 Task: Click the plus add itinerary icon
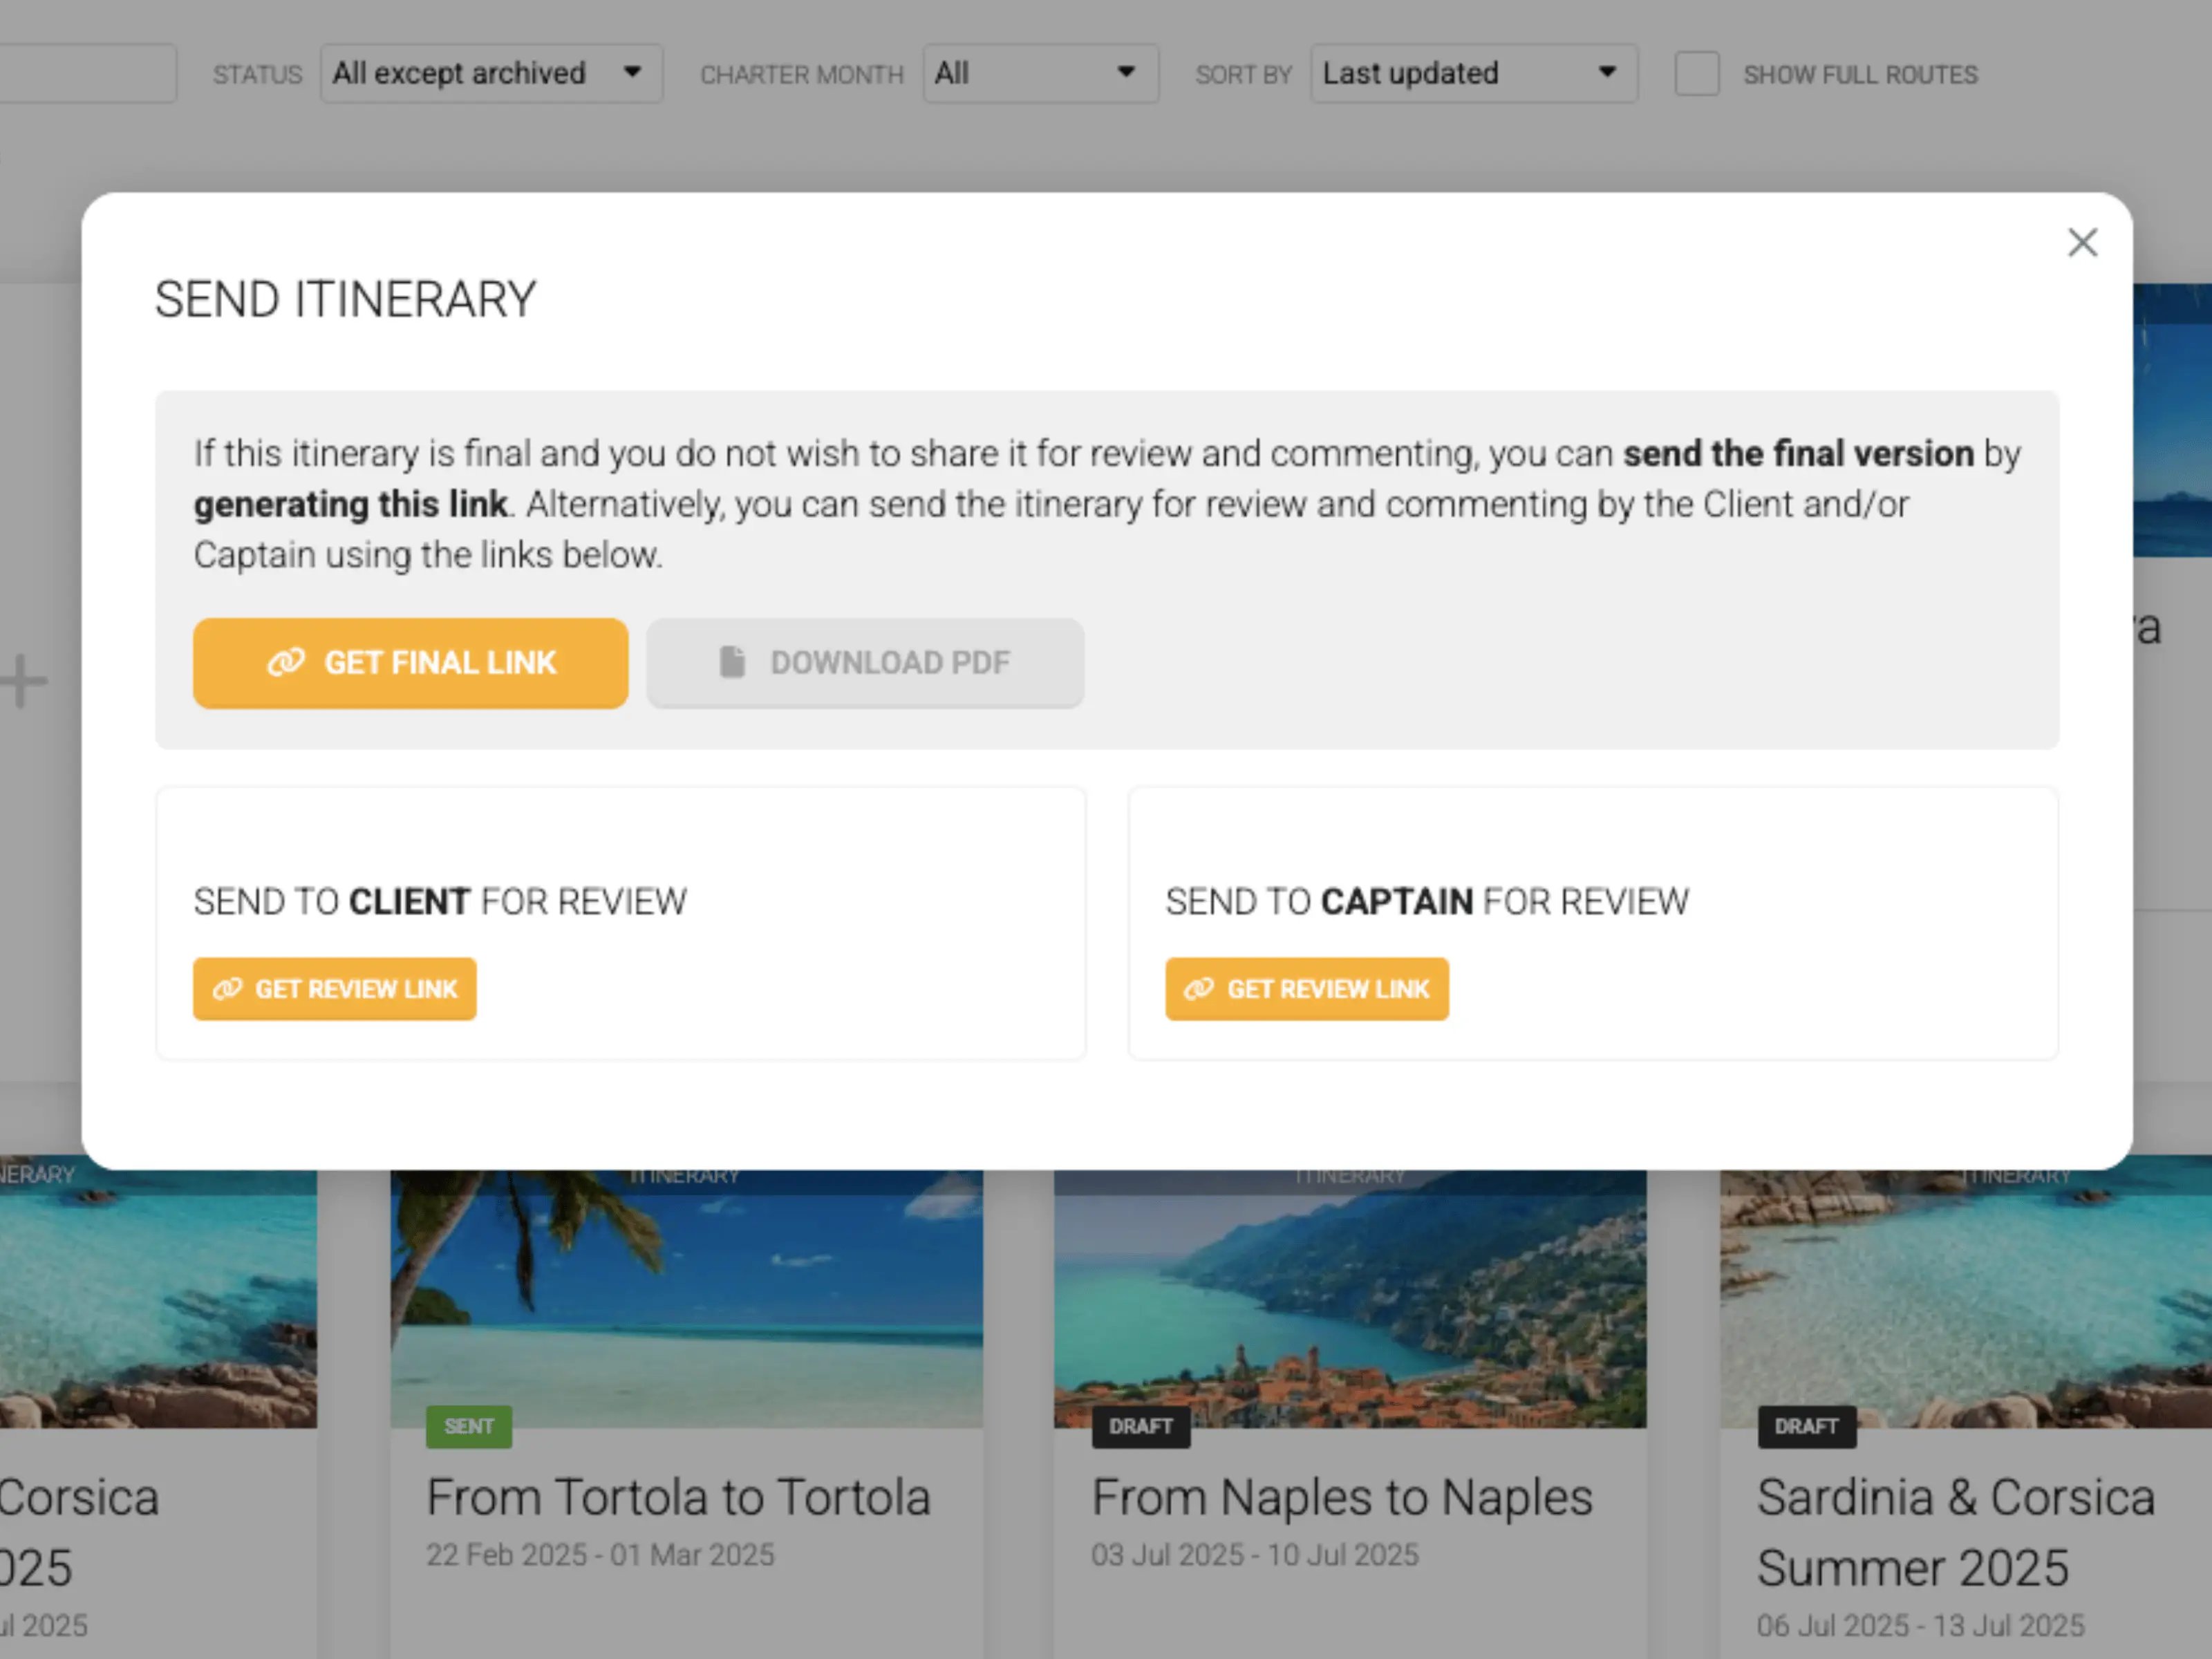pyautogui.click(x=24, y=682)
